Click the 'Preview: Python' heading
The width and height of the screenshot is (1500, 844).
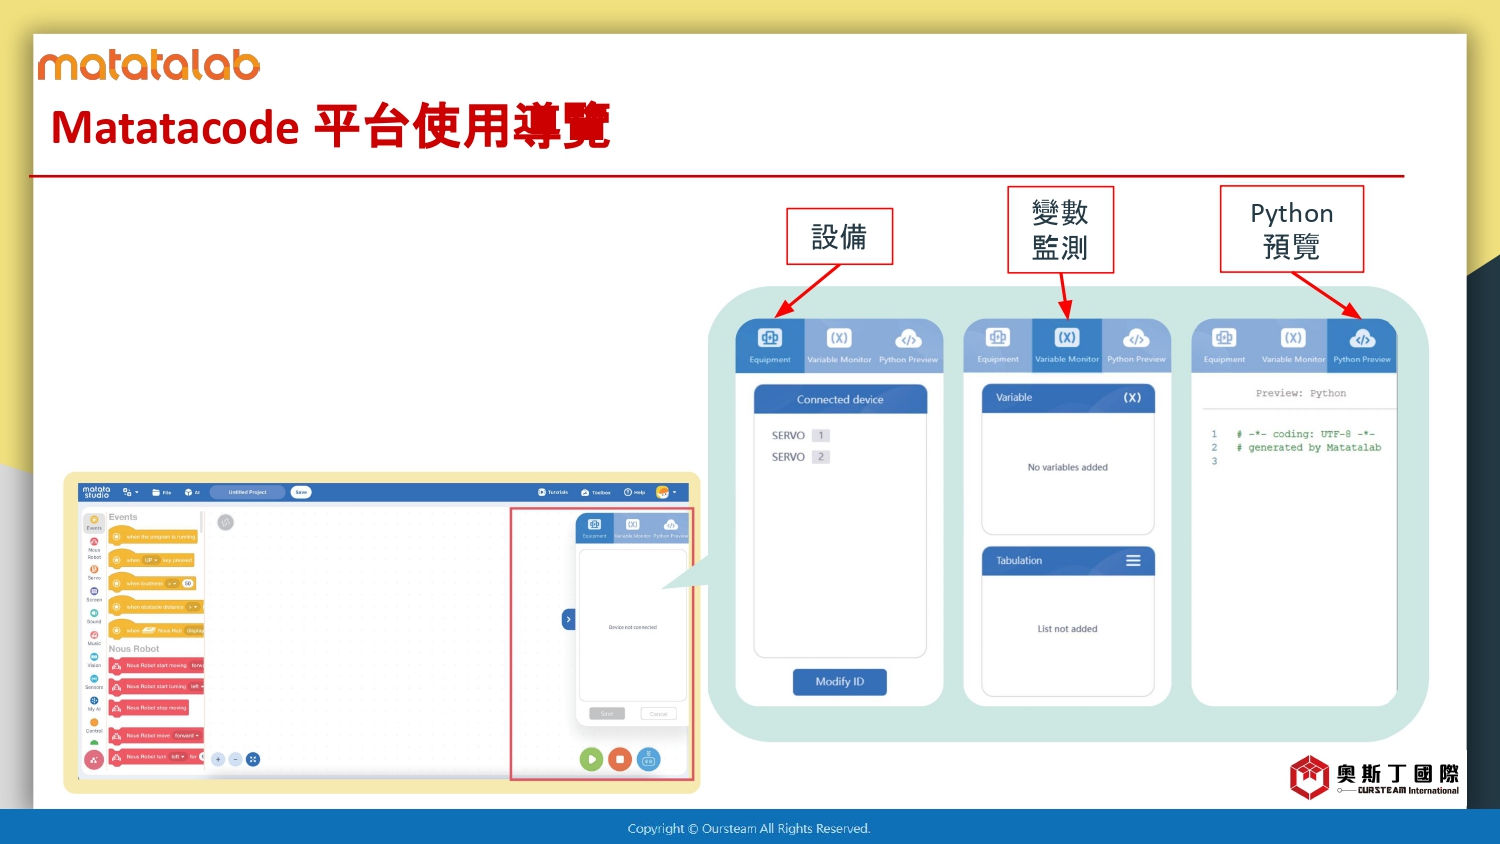[1301, 393]
